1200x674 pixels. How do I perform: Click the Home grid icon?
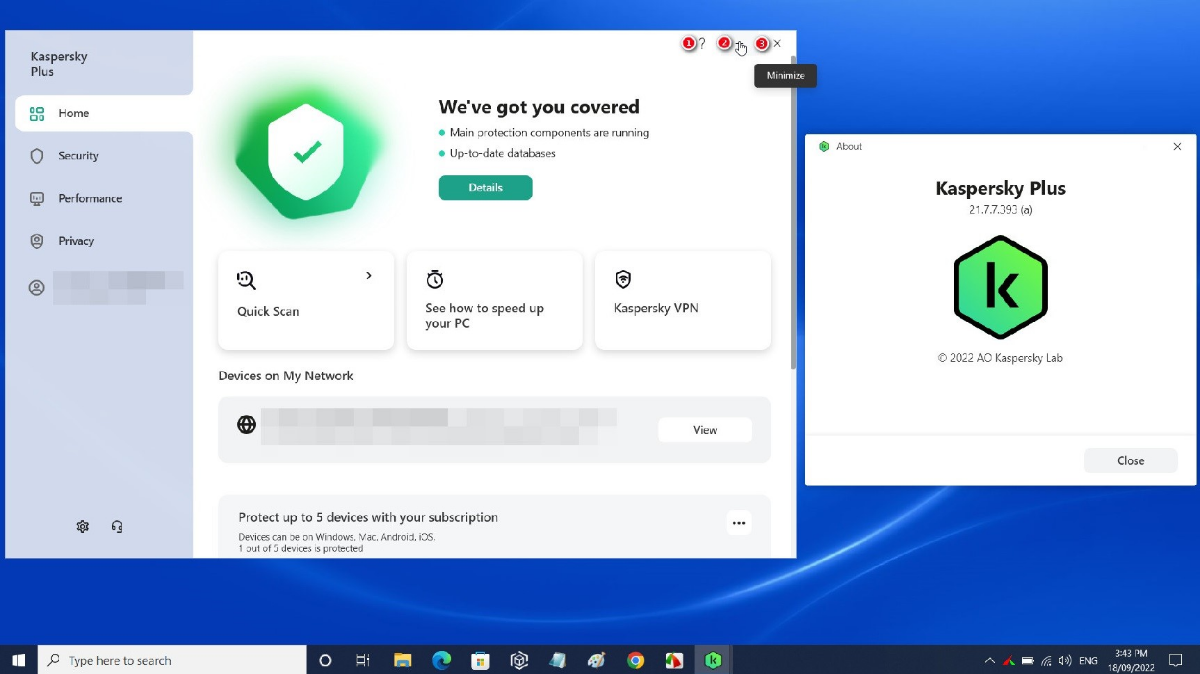(x=37, y=114)
